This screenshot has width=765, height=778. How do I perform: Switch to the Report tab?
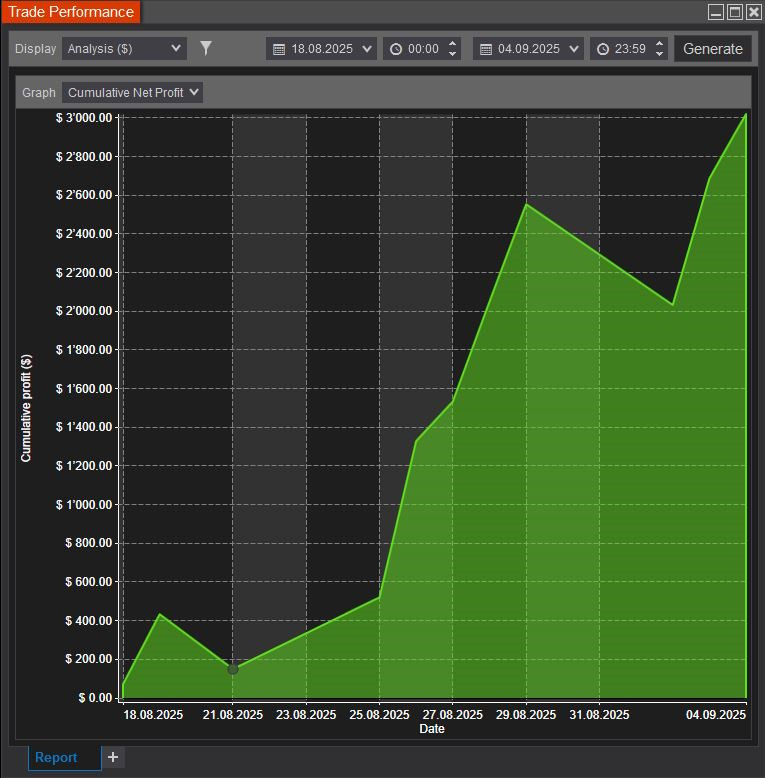(64, 758)
